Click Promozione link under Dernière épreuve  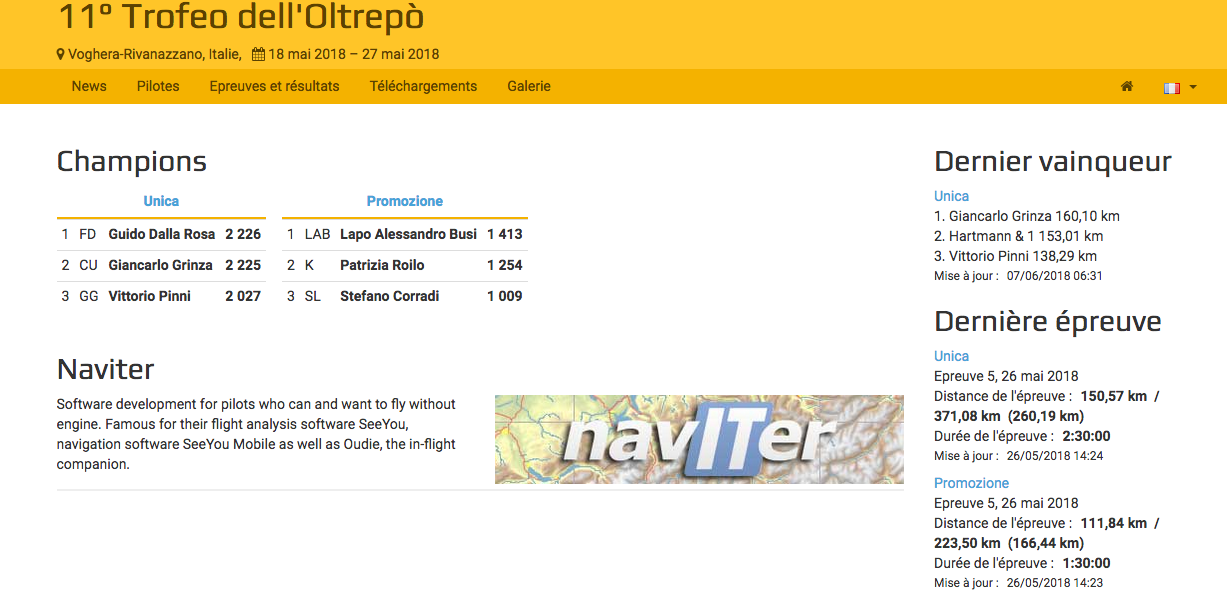point(971,483)
